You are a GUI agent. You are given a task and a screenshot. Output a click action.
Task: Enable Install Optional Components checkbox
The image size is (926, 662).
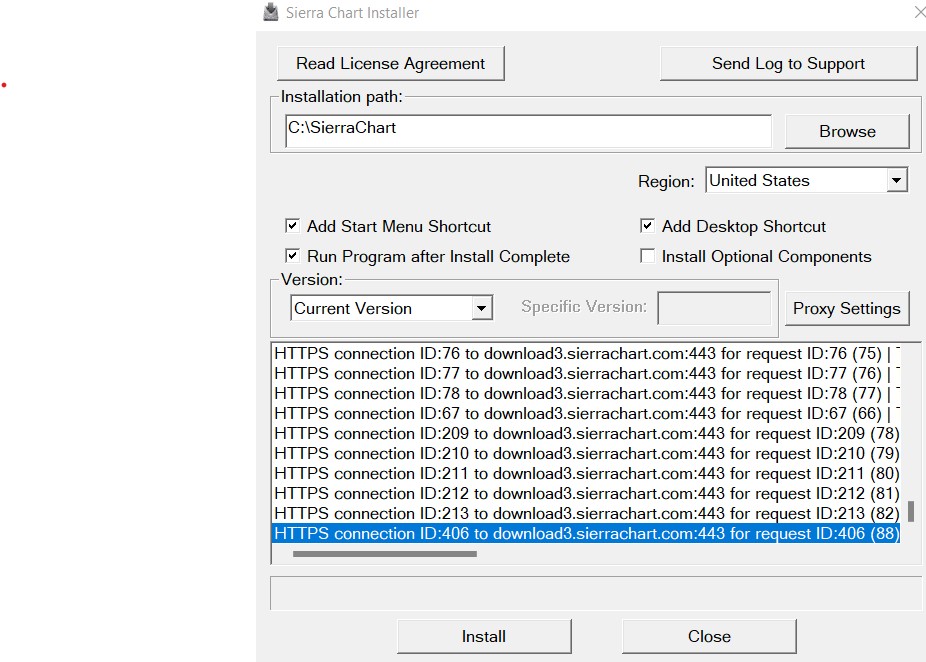pos(647,256)
